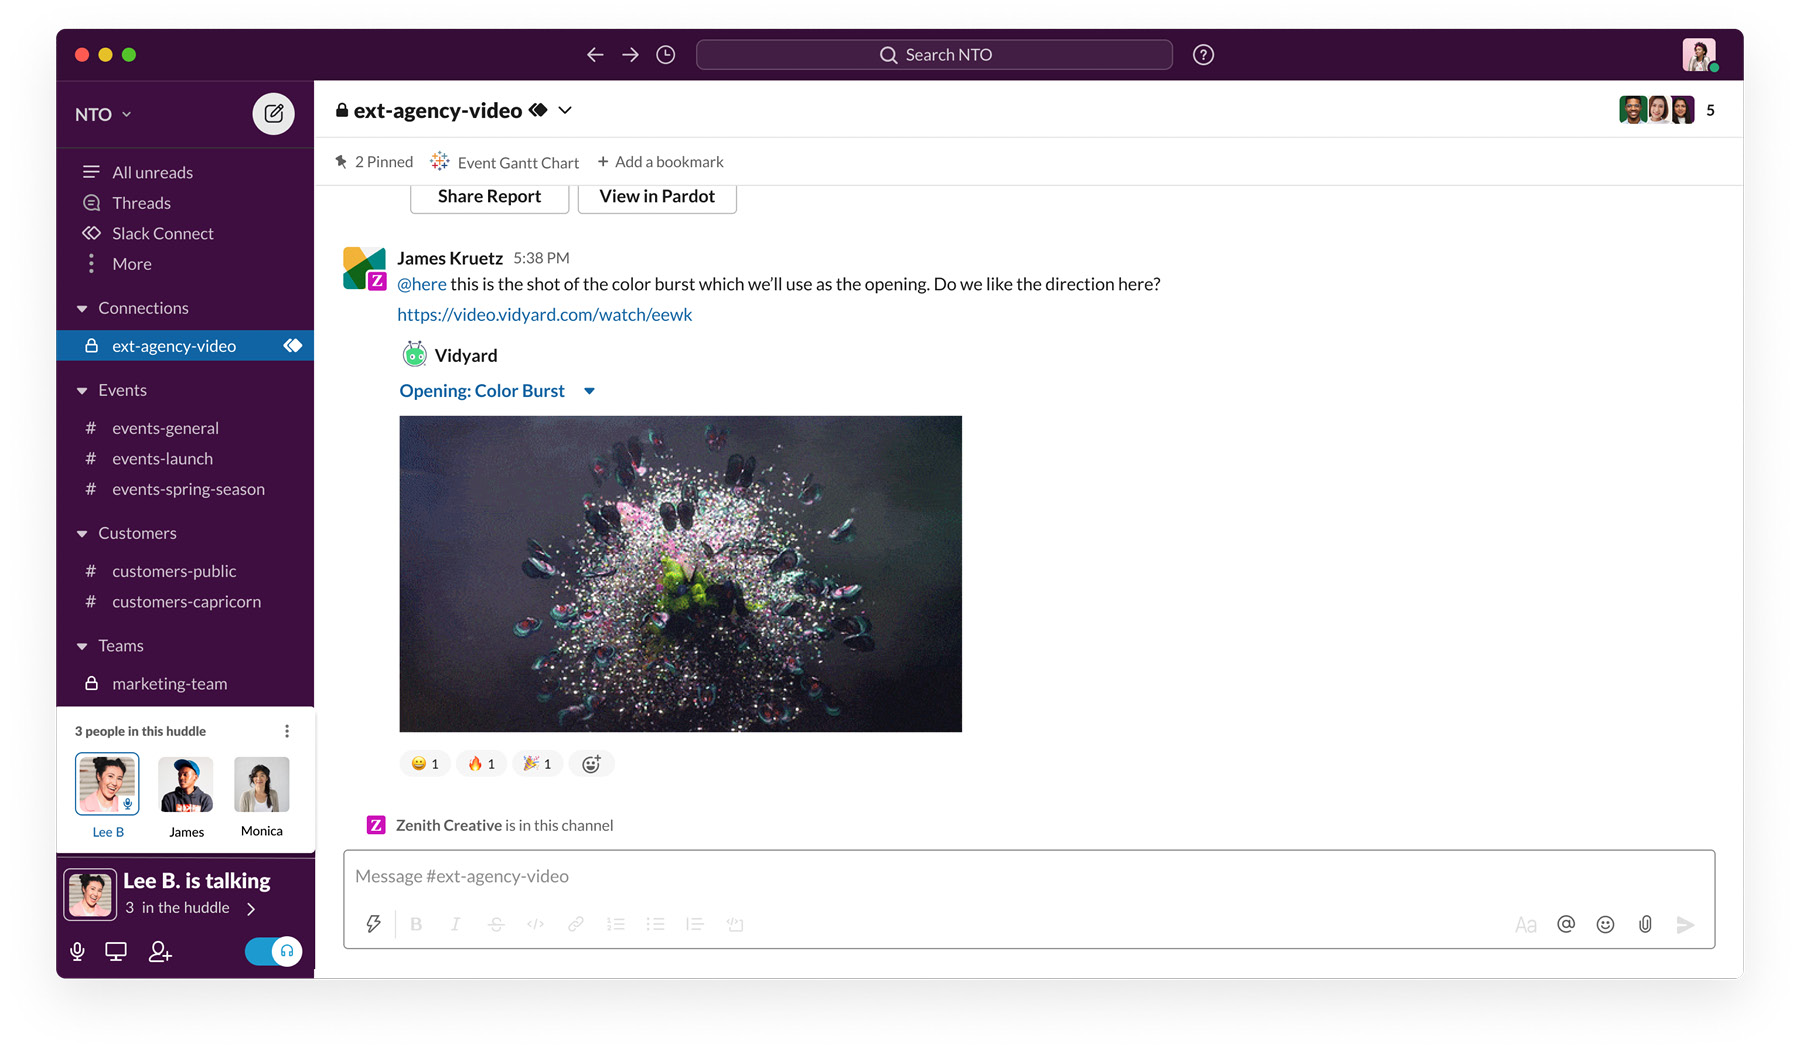Click the @here mention
The width and height of the screenshot is (1800, 1050).
click(x=422, y=284)
